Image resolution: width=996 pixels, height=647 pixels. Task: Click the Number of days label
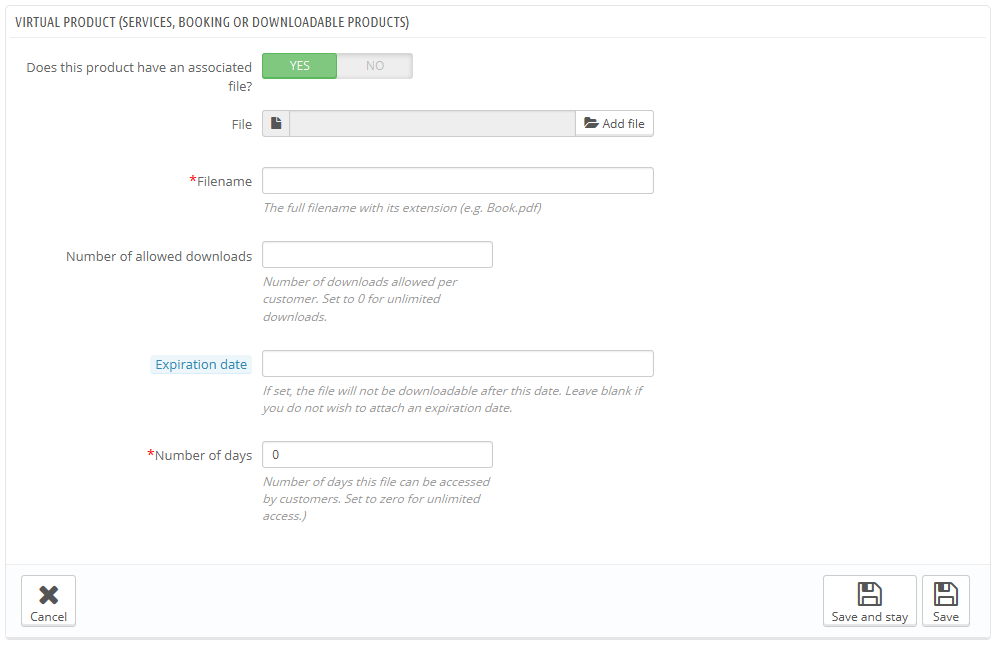(x=200, y=455)
